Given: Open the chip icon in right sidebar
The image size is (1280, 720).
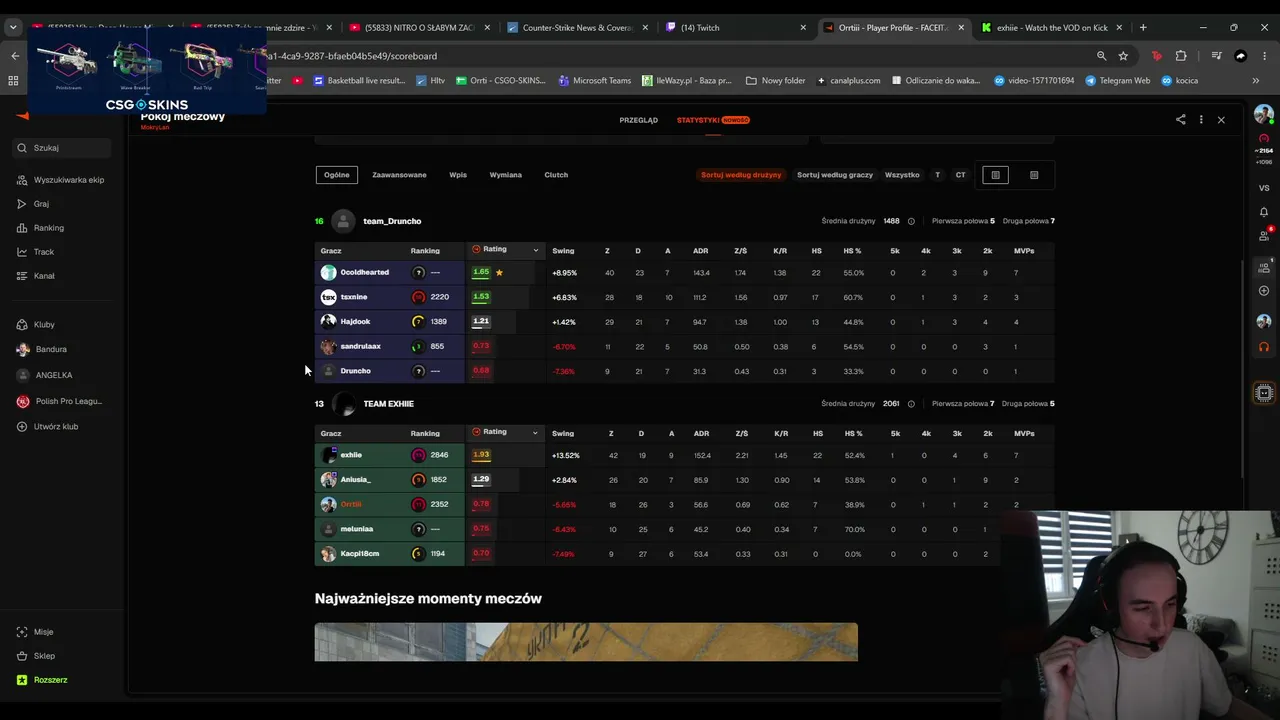Looking at the screenshot, I should [x=1264, y=393].
